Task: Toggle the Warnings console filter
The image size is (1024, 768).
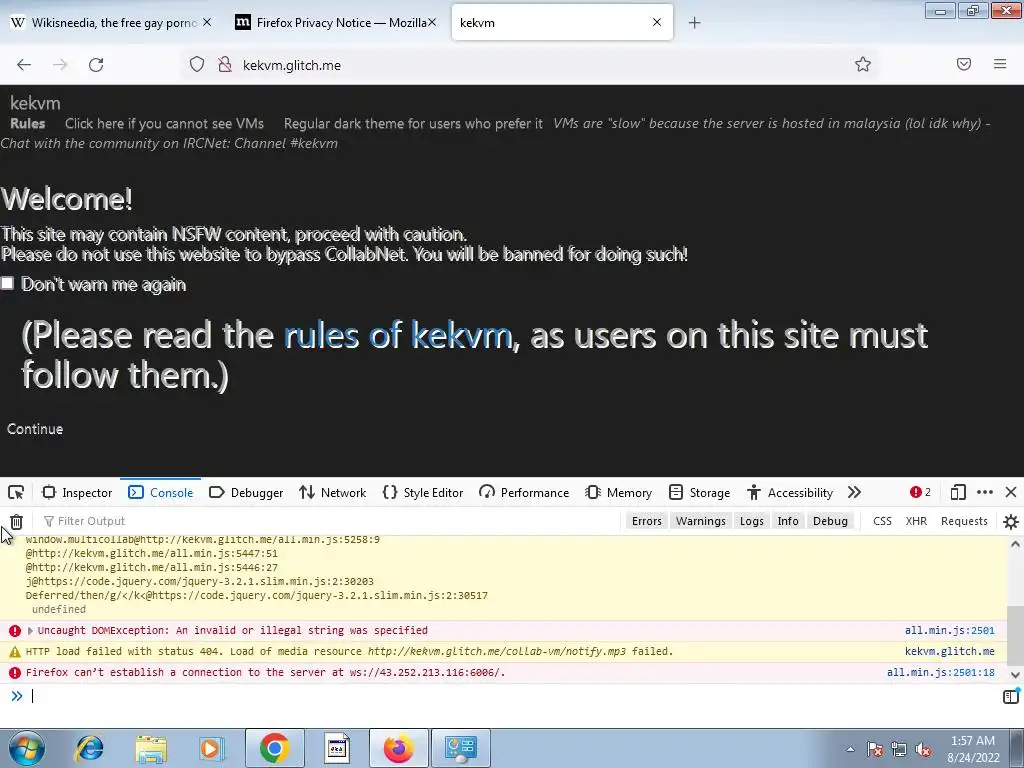Action: tap(701, 521)
